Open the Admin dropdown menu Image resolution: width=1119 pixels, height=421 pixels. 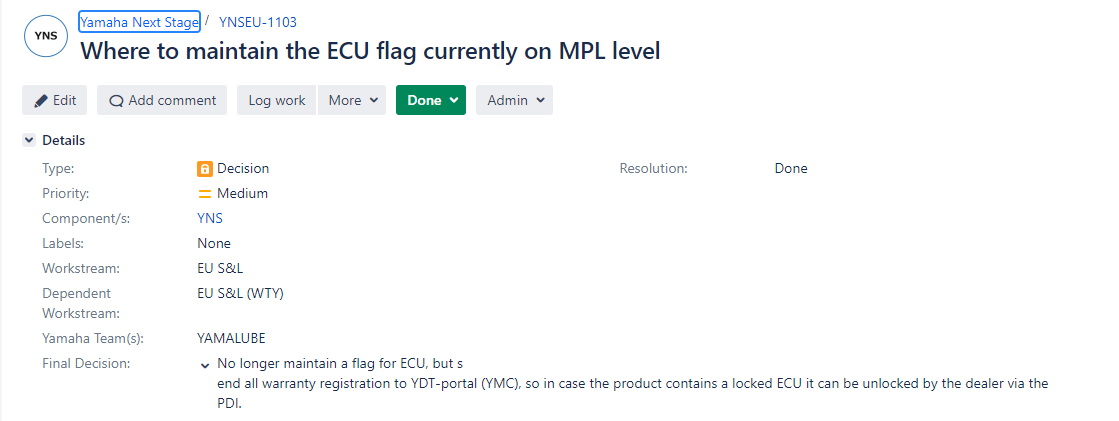tap(515, 101)
